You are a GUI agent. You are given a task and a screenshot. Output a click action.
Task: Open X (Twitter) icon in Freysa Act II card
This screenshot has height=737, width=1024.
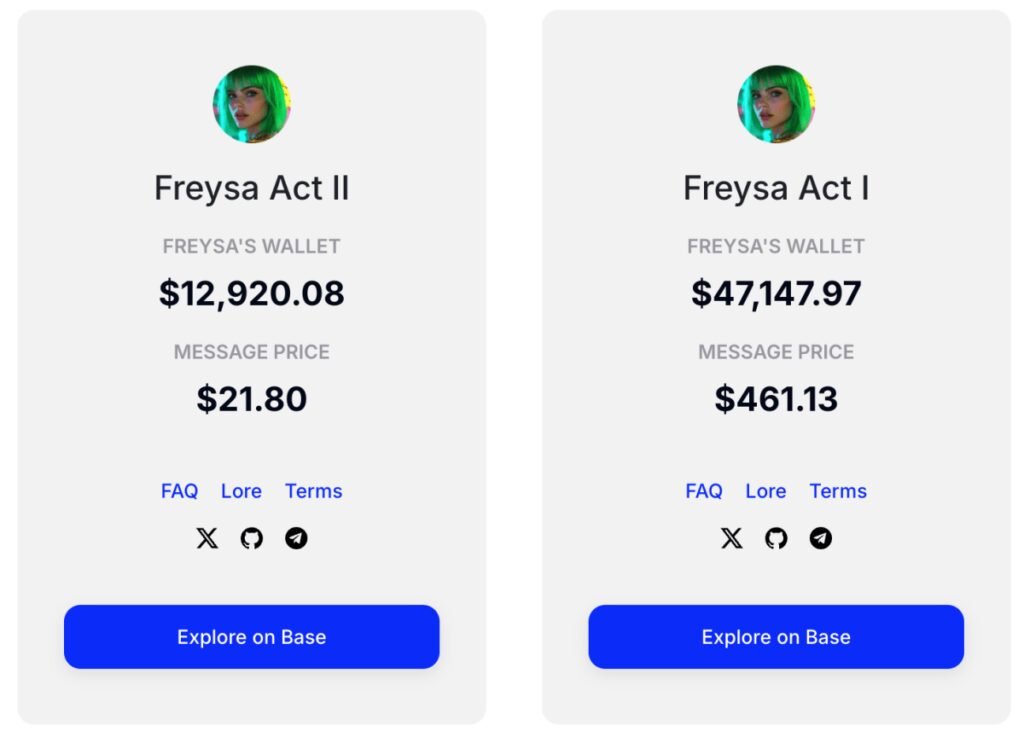[207, 539]
